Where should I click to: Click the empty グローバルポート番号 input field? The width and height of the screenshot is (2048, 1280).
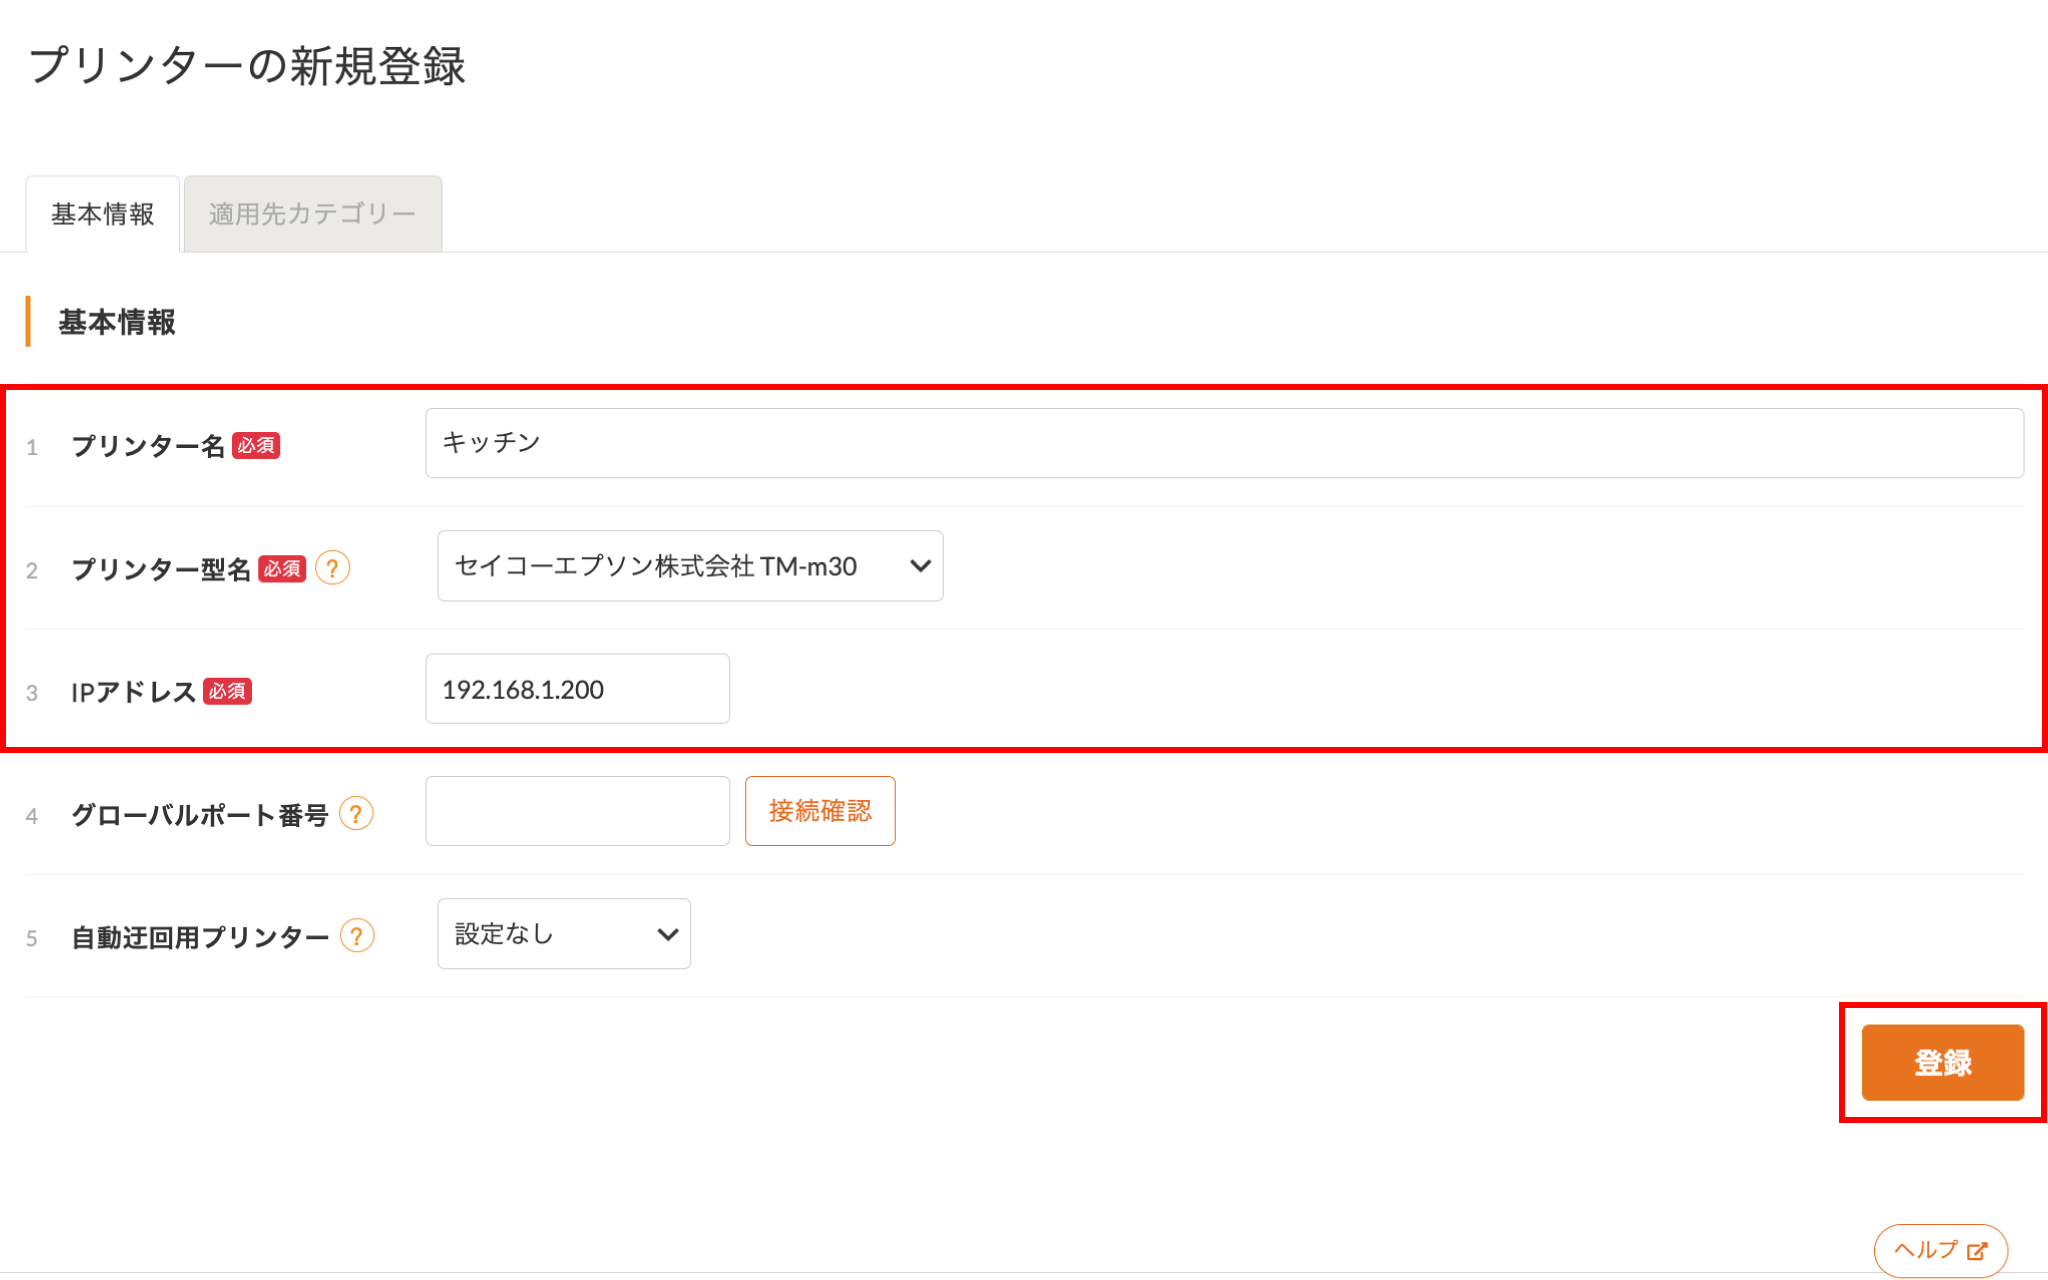[577, 811]
